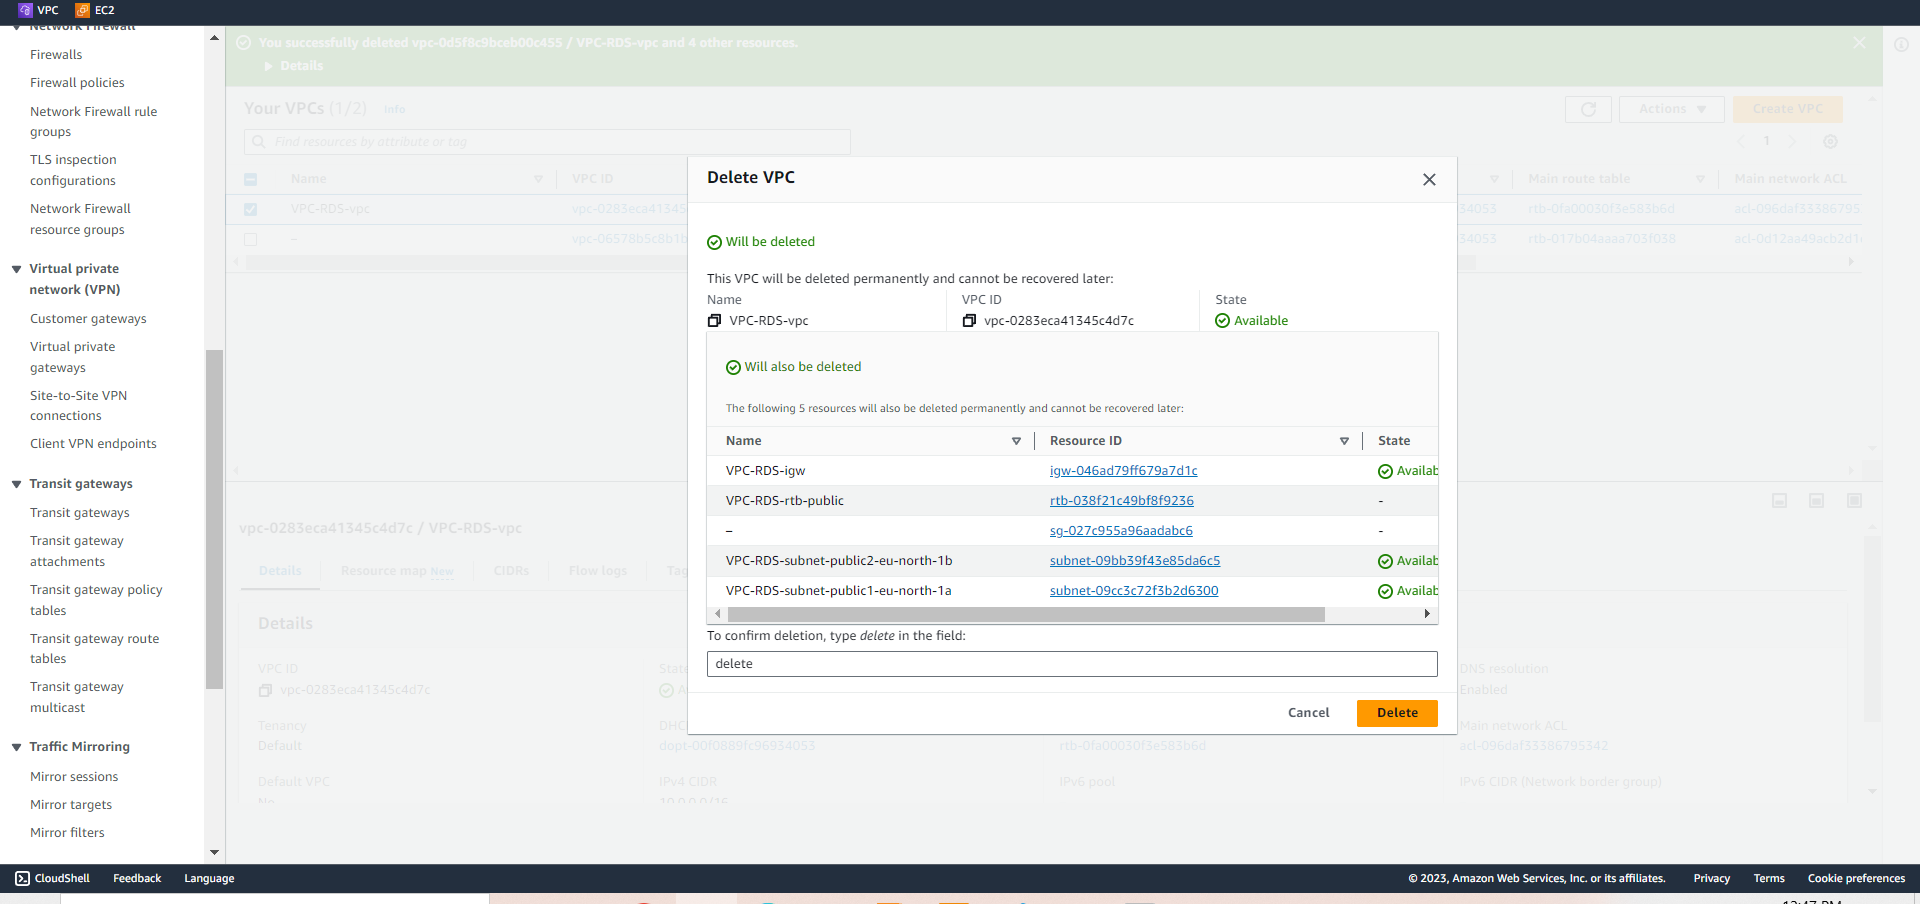Viewport: 1920px width, 904px height.
Task: Open link sg-027c955a96aadabc6
Action: (1121, 531)
